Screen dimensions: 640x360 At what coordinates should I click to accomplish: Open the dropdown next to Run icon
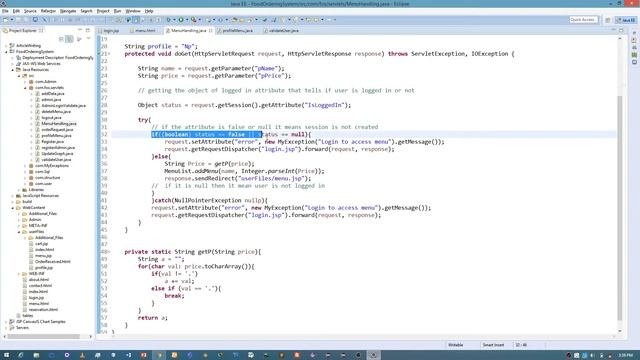click(187, 20)
